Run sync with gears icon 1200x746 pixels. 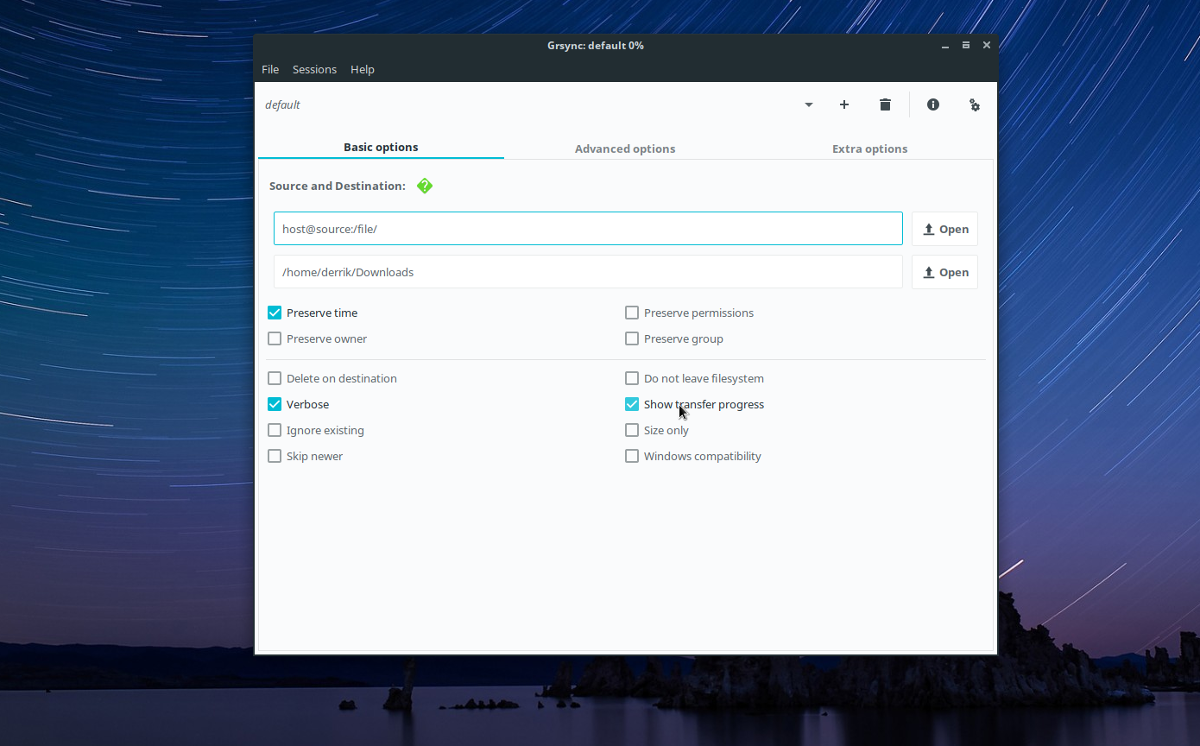[974, 105]
